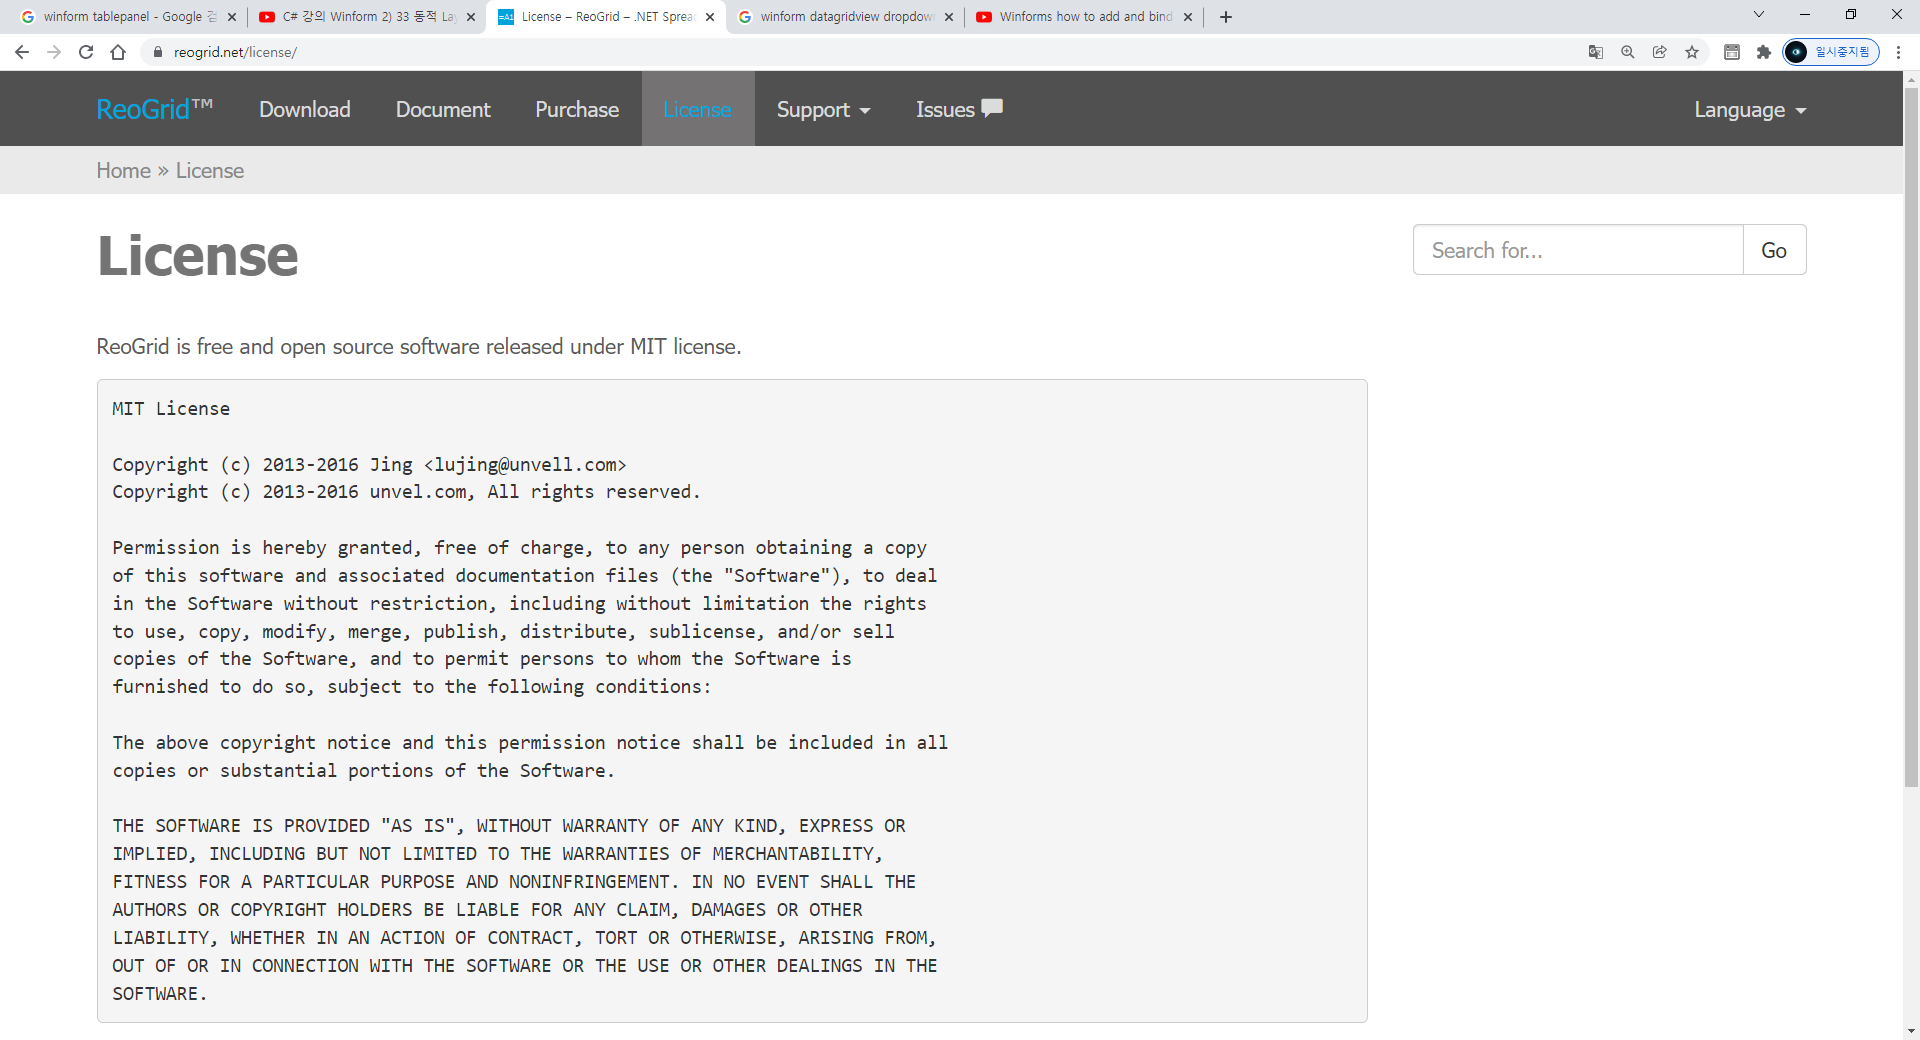
Task: Expand the Language dropdown
Action: click(1750, 110)
